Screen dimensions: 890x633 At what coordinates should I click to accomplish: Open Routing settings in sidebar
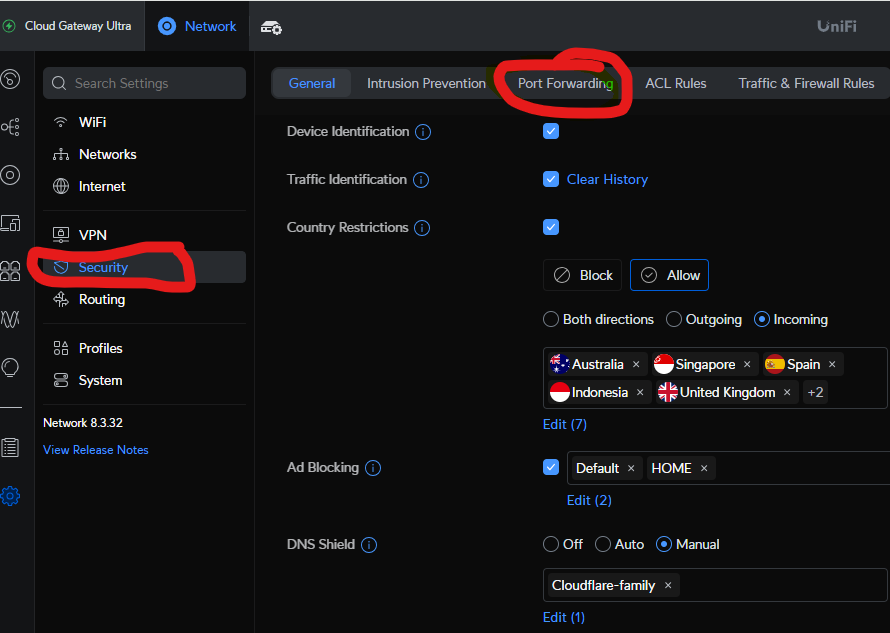point(145,299)
